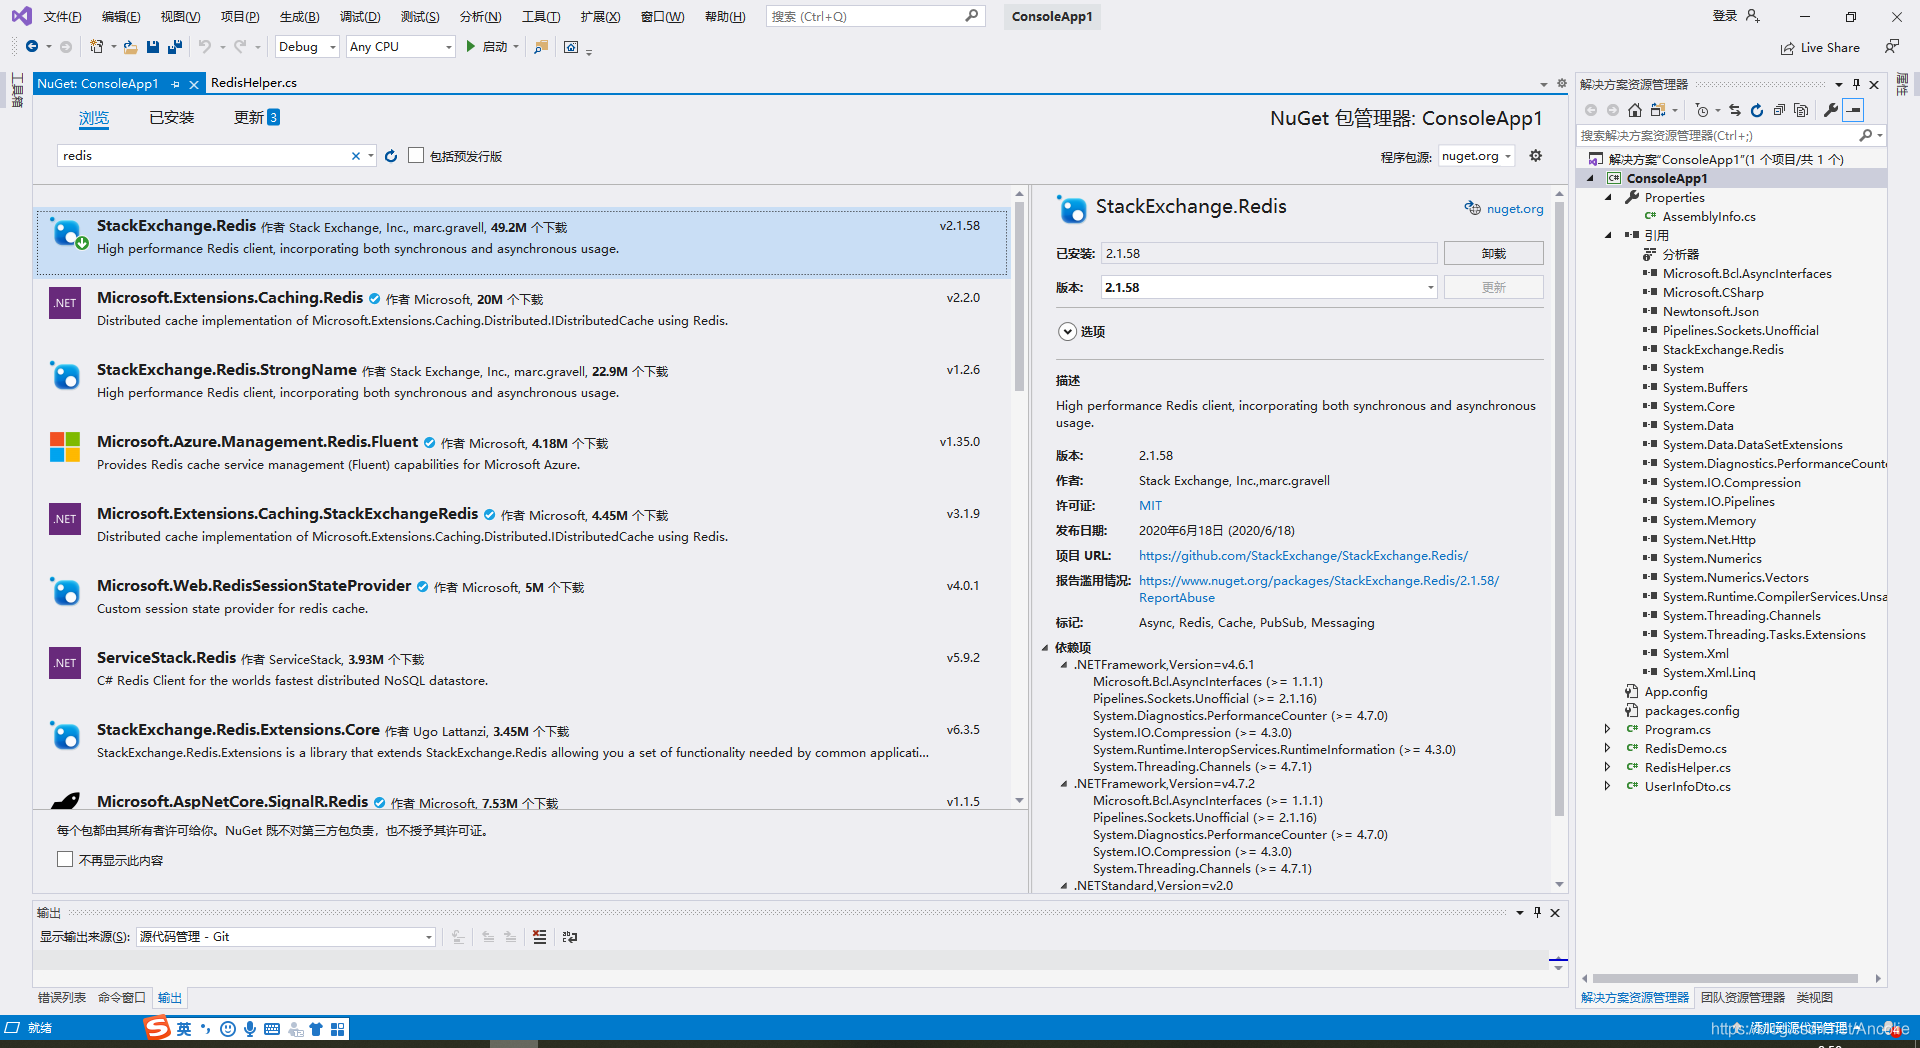
Task: Clear all text in the Output window
Action: click(x=539, y=937)
